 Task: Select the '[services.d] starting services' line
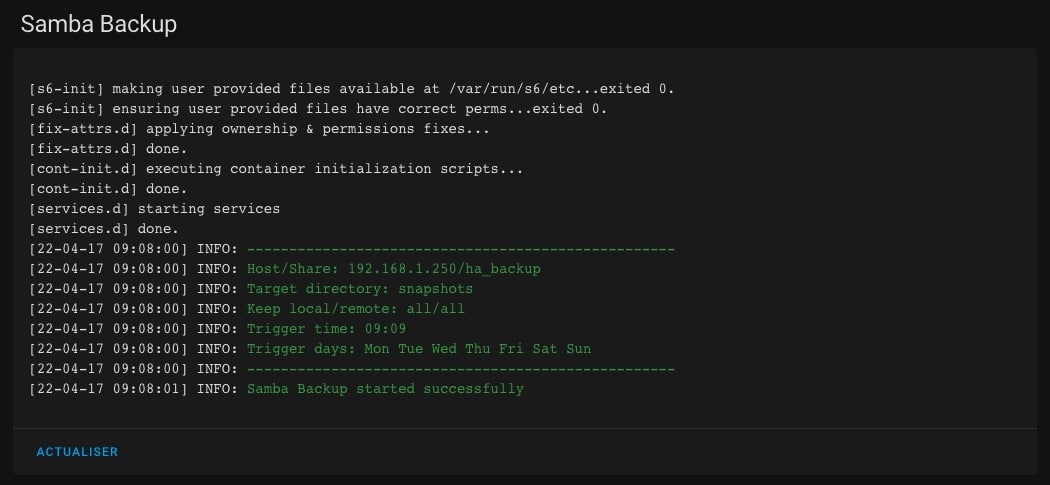tap(155, 208)
